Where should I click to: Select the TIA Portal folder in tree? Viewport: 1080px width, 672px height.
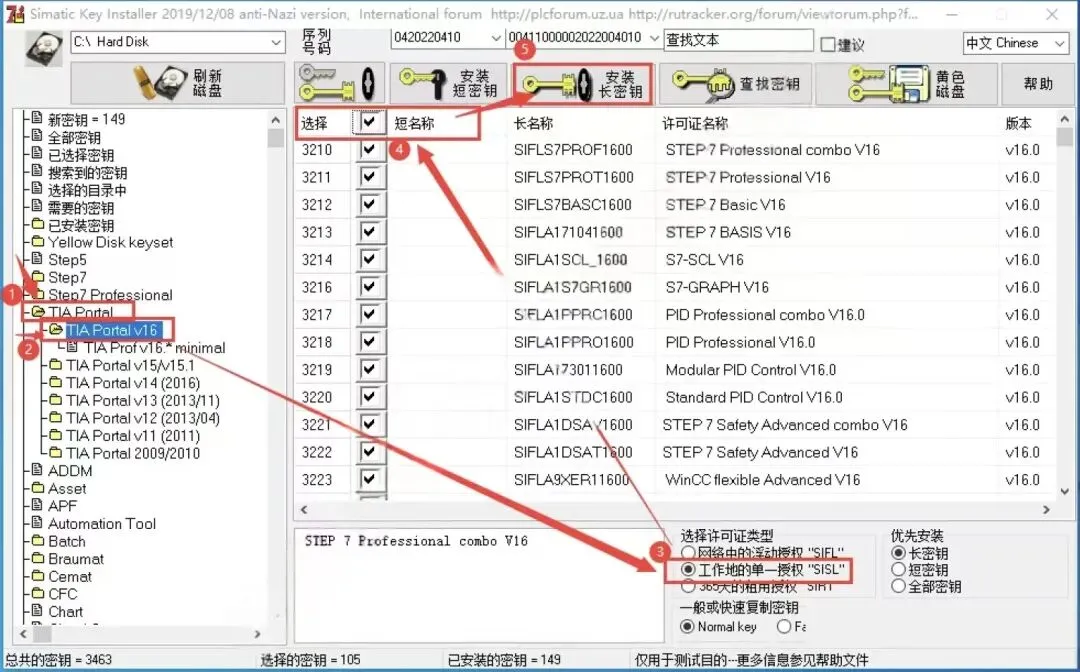pos(81,313)
